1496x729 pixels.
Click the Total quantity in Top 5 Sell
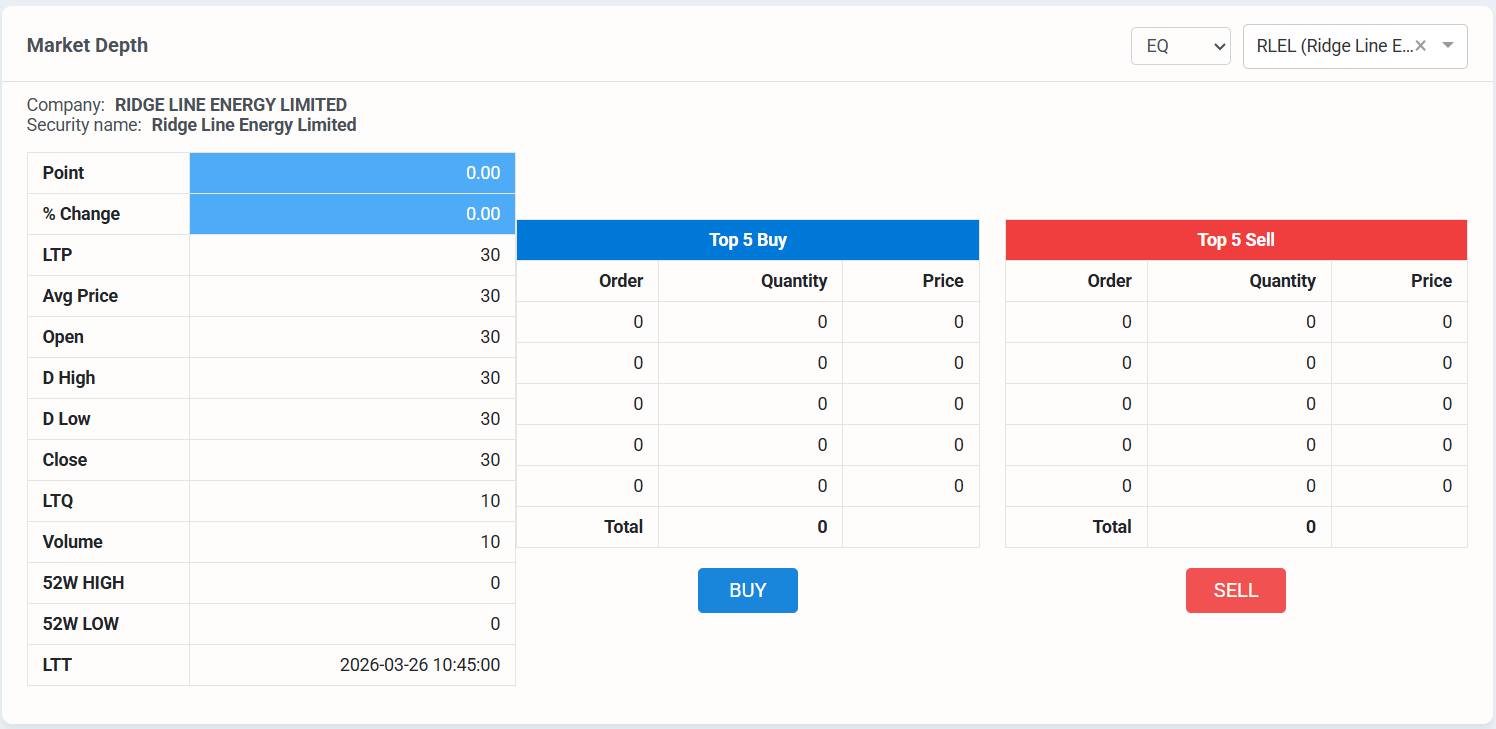tap(1310, 527)
